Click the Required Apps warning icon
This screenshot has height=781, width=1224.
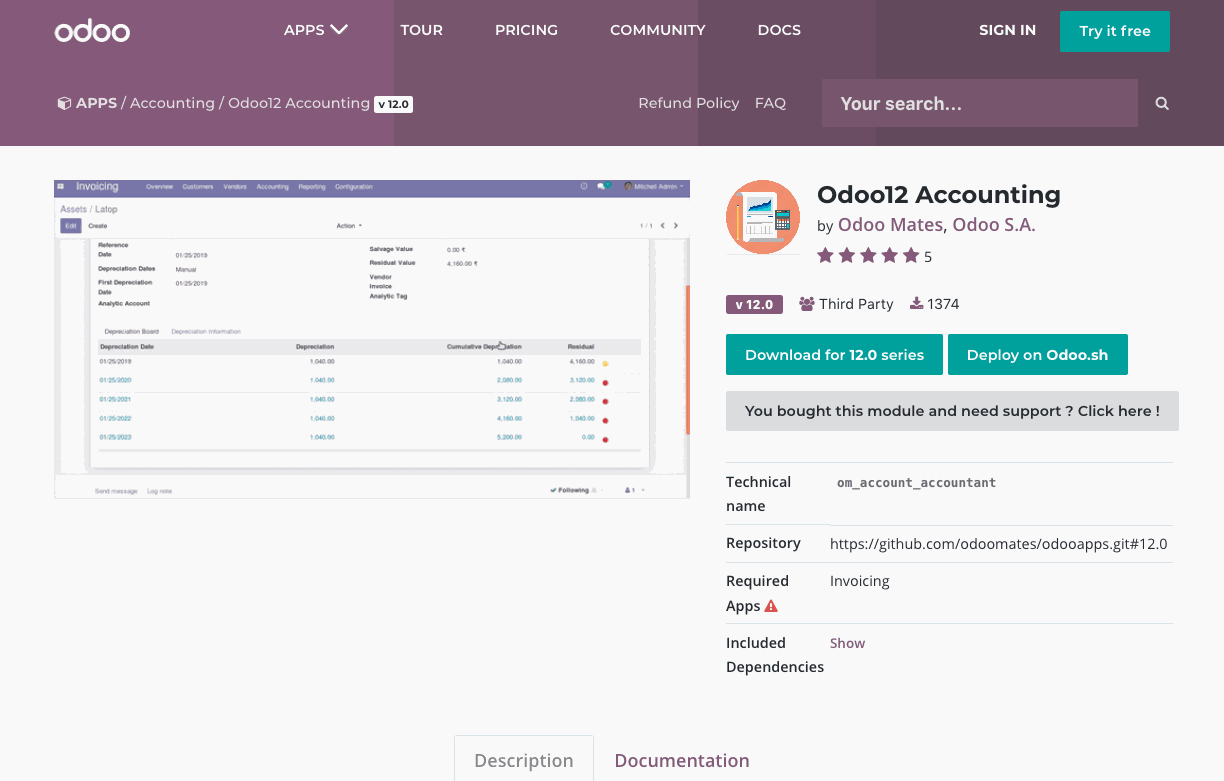(x=771, y=606)
